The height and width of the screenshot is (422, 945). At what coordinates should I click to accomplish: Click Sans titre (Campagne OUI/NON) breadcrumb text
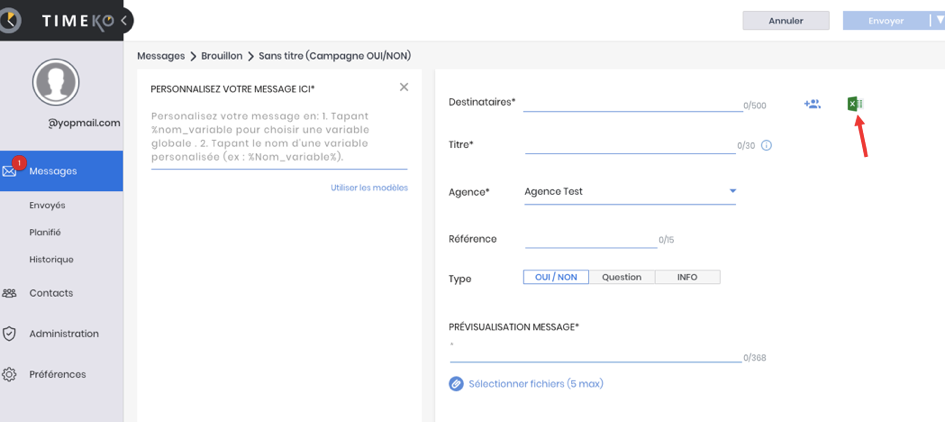[x=334, y=55]
